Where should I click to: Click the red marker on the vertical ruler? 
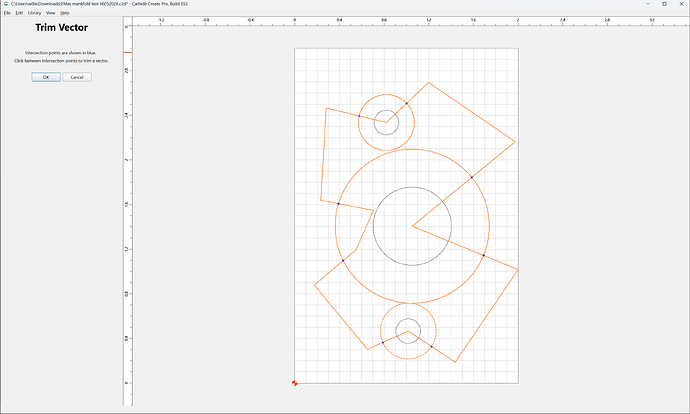tap(128, 52)
